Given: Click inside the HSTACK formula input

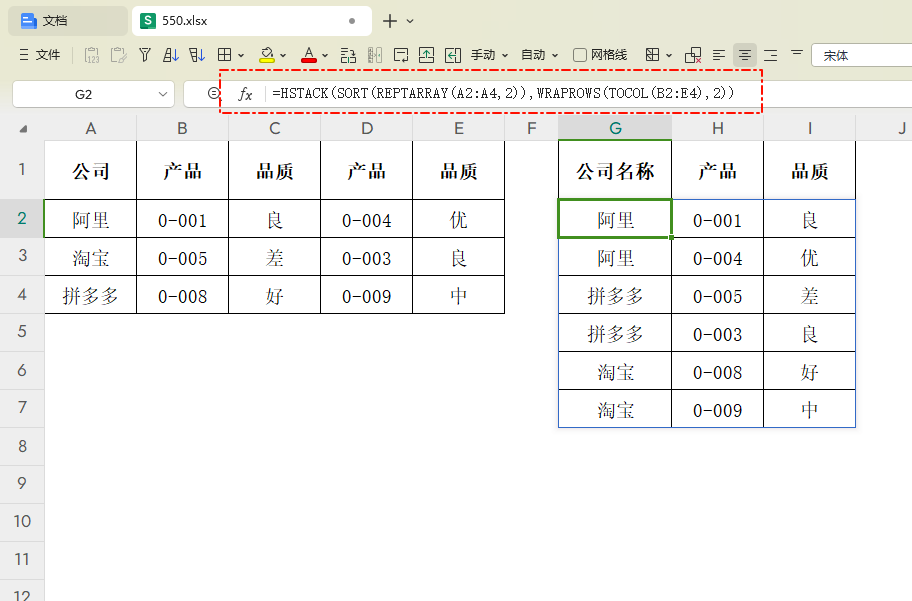Looking at the screenshot, I should point(503,93).
